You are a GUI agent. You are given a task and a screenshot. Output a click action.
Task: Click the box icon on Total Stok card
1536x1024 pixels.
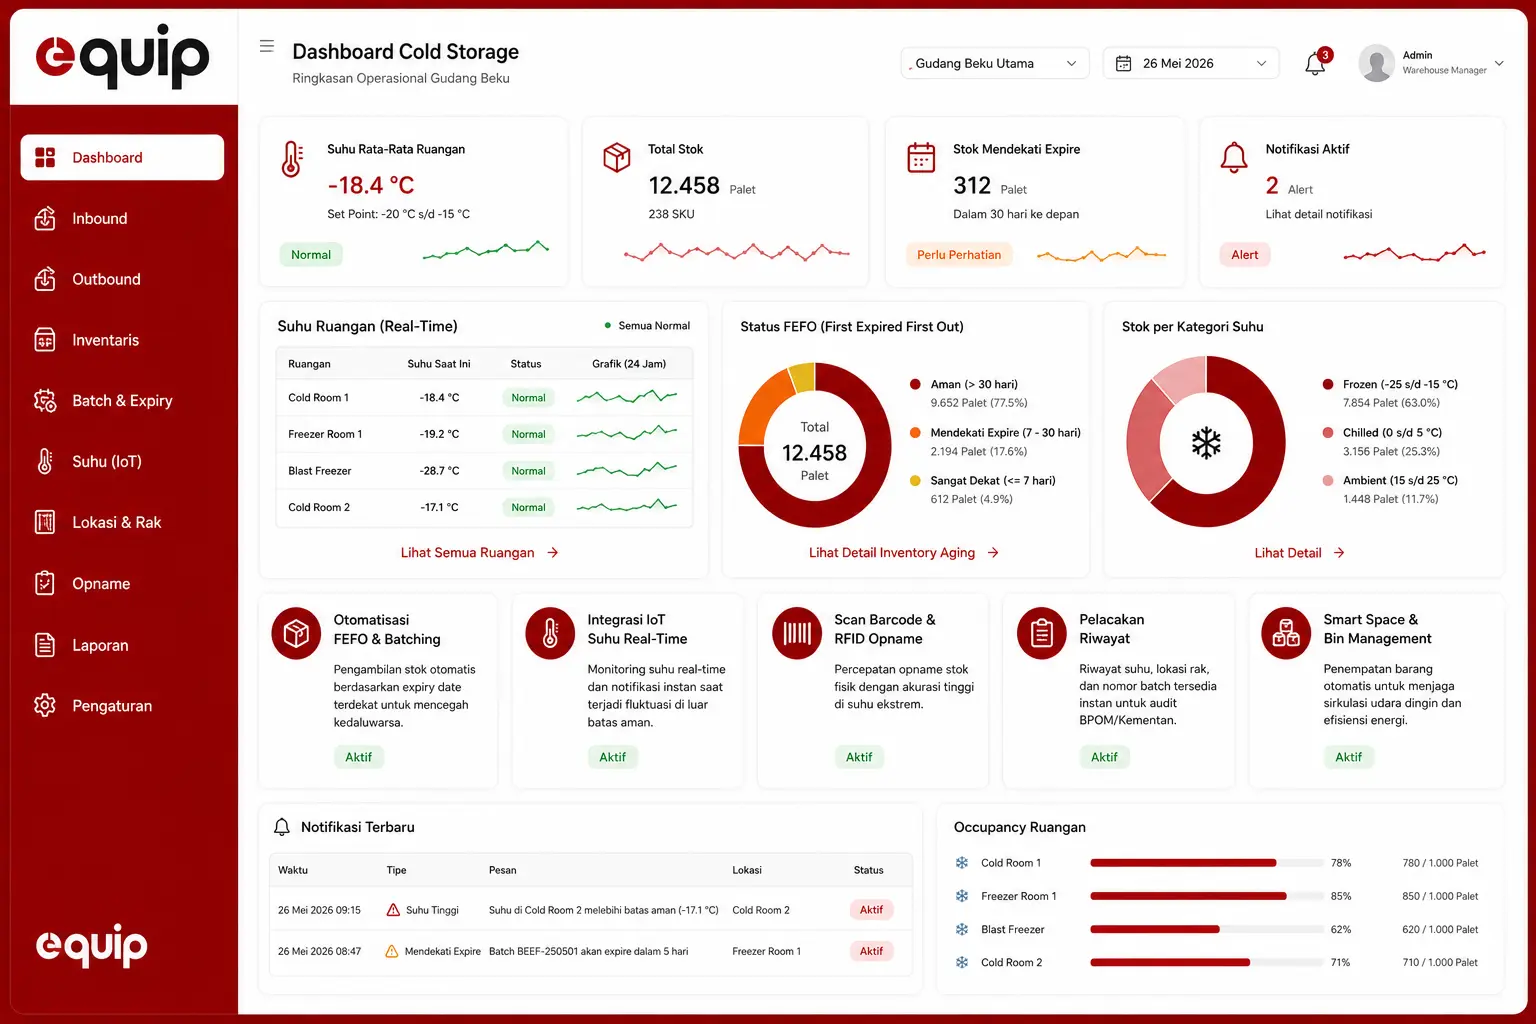point(617,157)
